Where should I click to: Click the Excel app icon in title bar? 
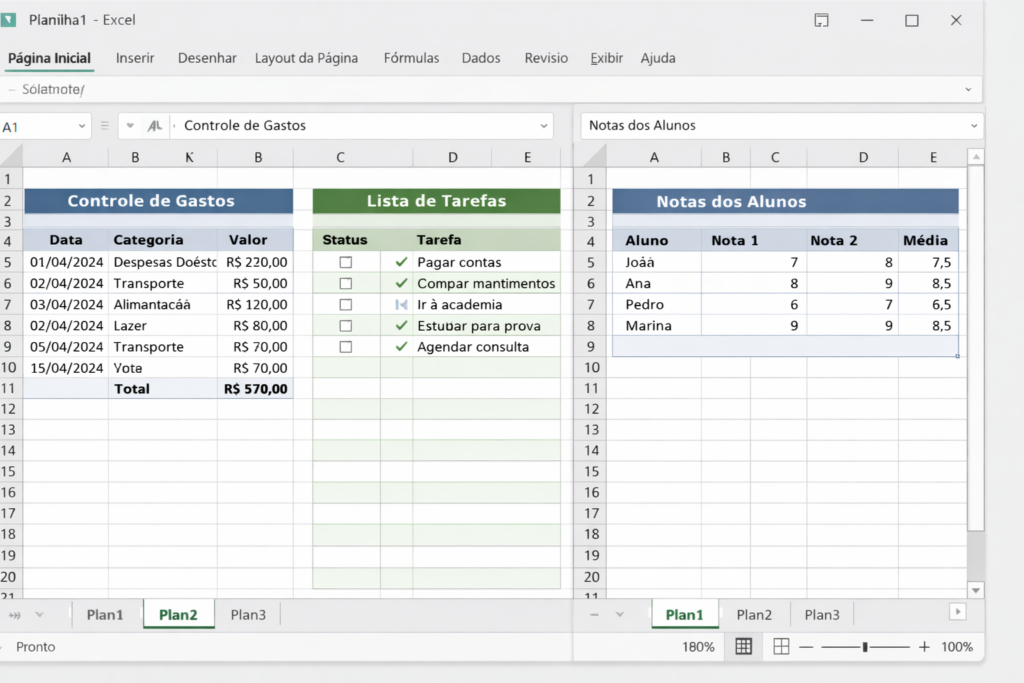(9, 20)
